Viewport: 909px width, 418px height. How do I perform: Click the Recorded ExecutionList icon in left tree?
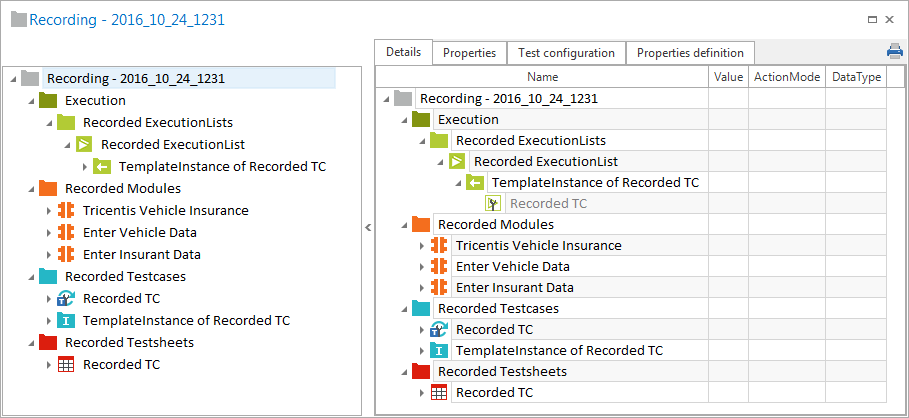click(84, 144)
